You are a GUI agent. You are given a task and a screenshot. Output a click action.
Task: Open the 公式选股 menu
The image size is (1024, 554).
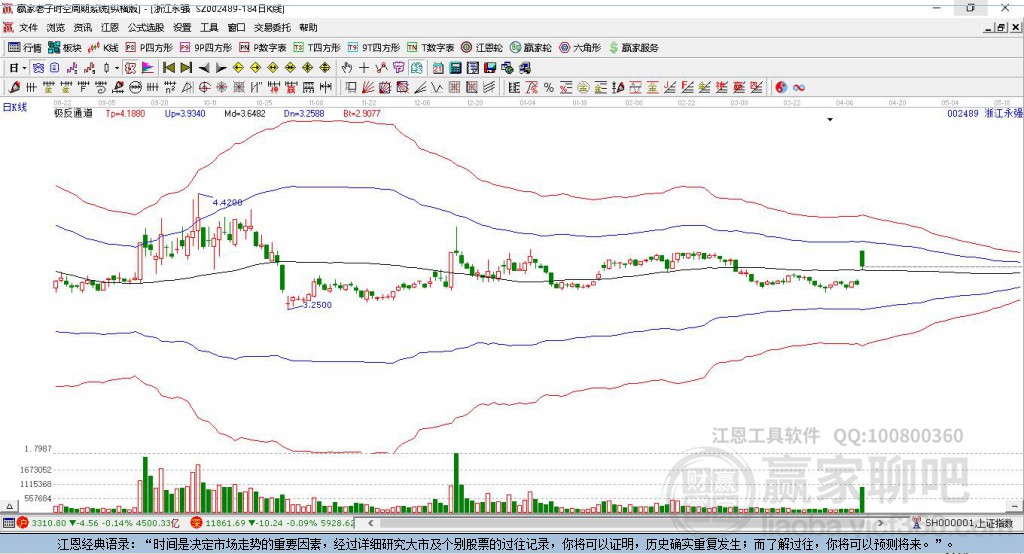pos(146,27)
